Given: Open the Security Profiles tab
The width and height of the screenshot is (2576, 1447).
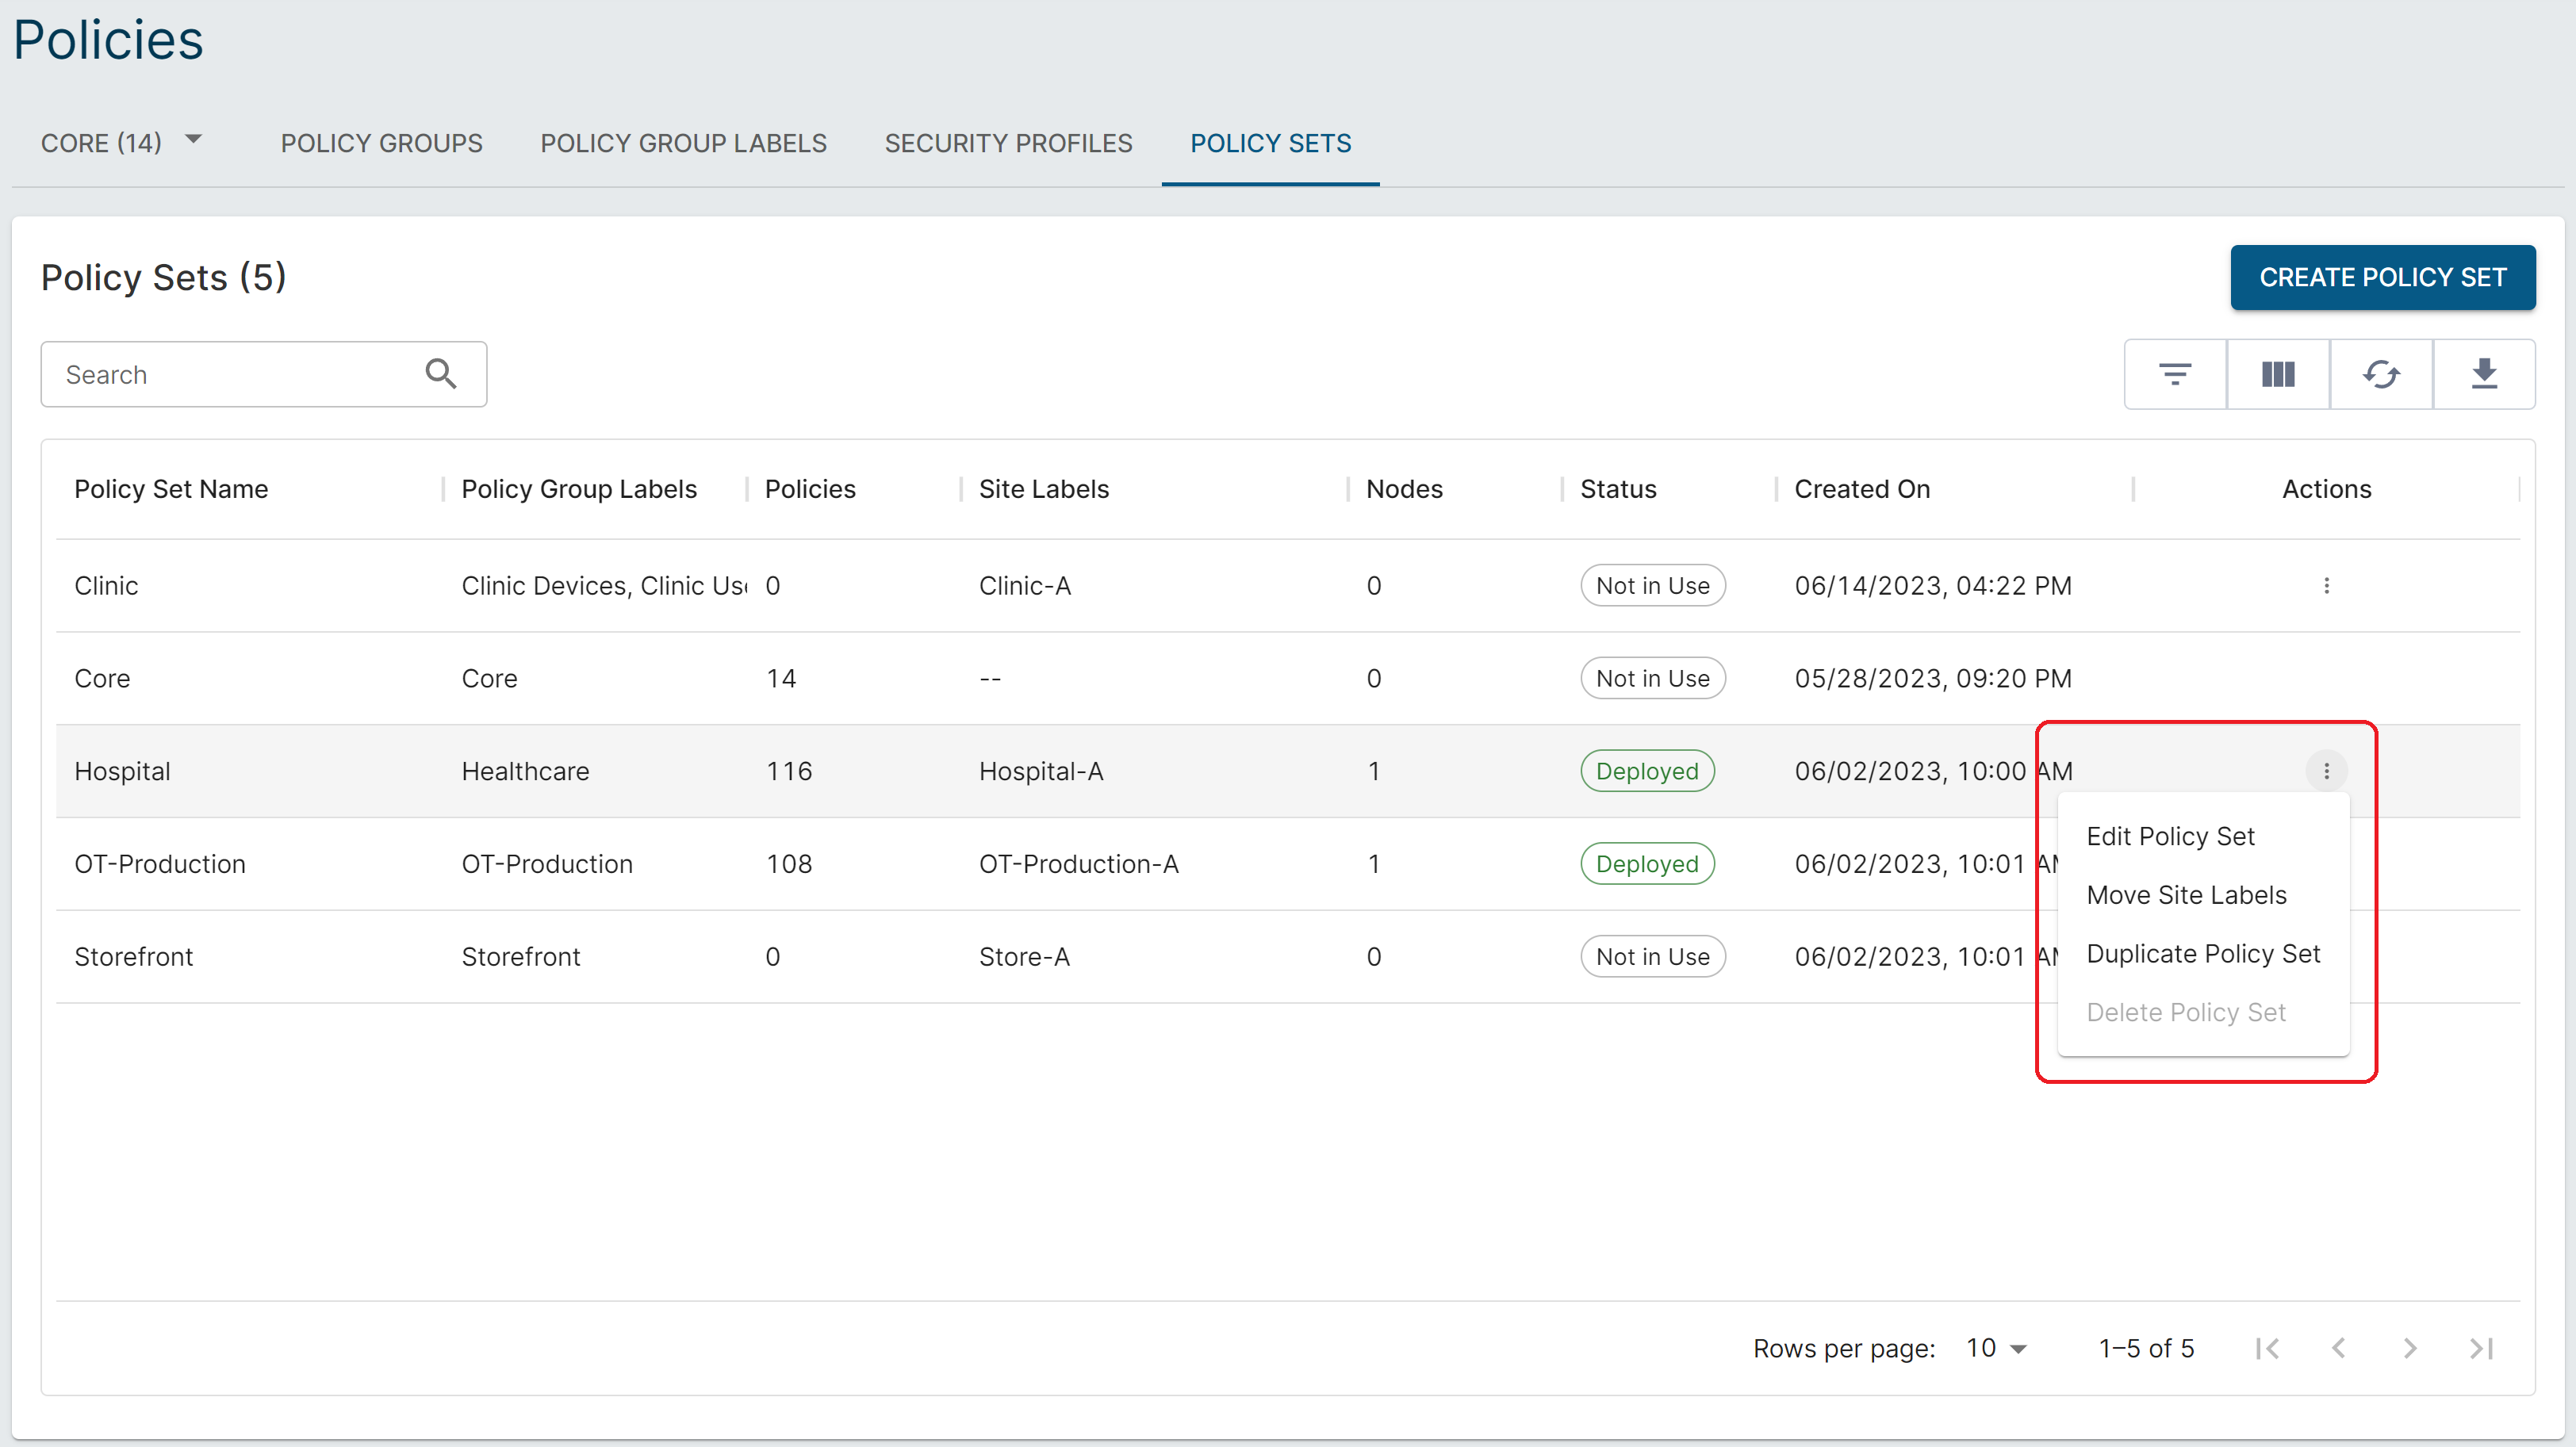Looking at the screenshot, I should [x=1008, y=143].
